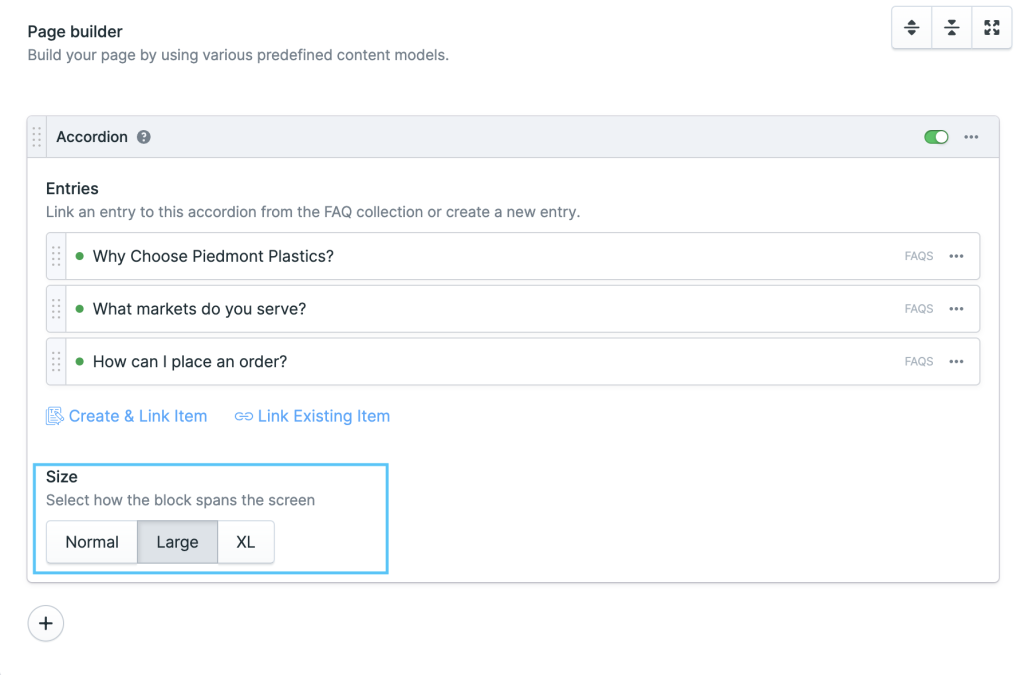Click drag handle of 'Why Choose Piedmont Plastics?' entry
This screenshot has height=675, width=1024.
pyautogui.click(x=56, y=256)
